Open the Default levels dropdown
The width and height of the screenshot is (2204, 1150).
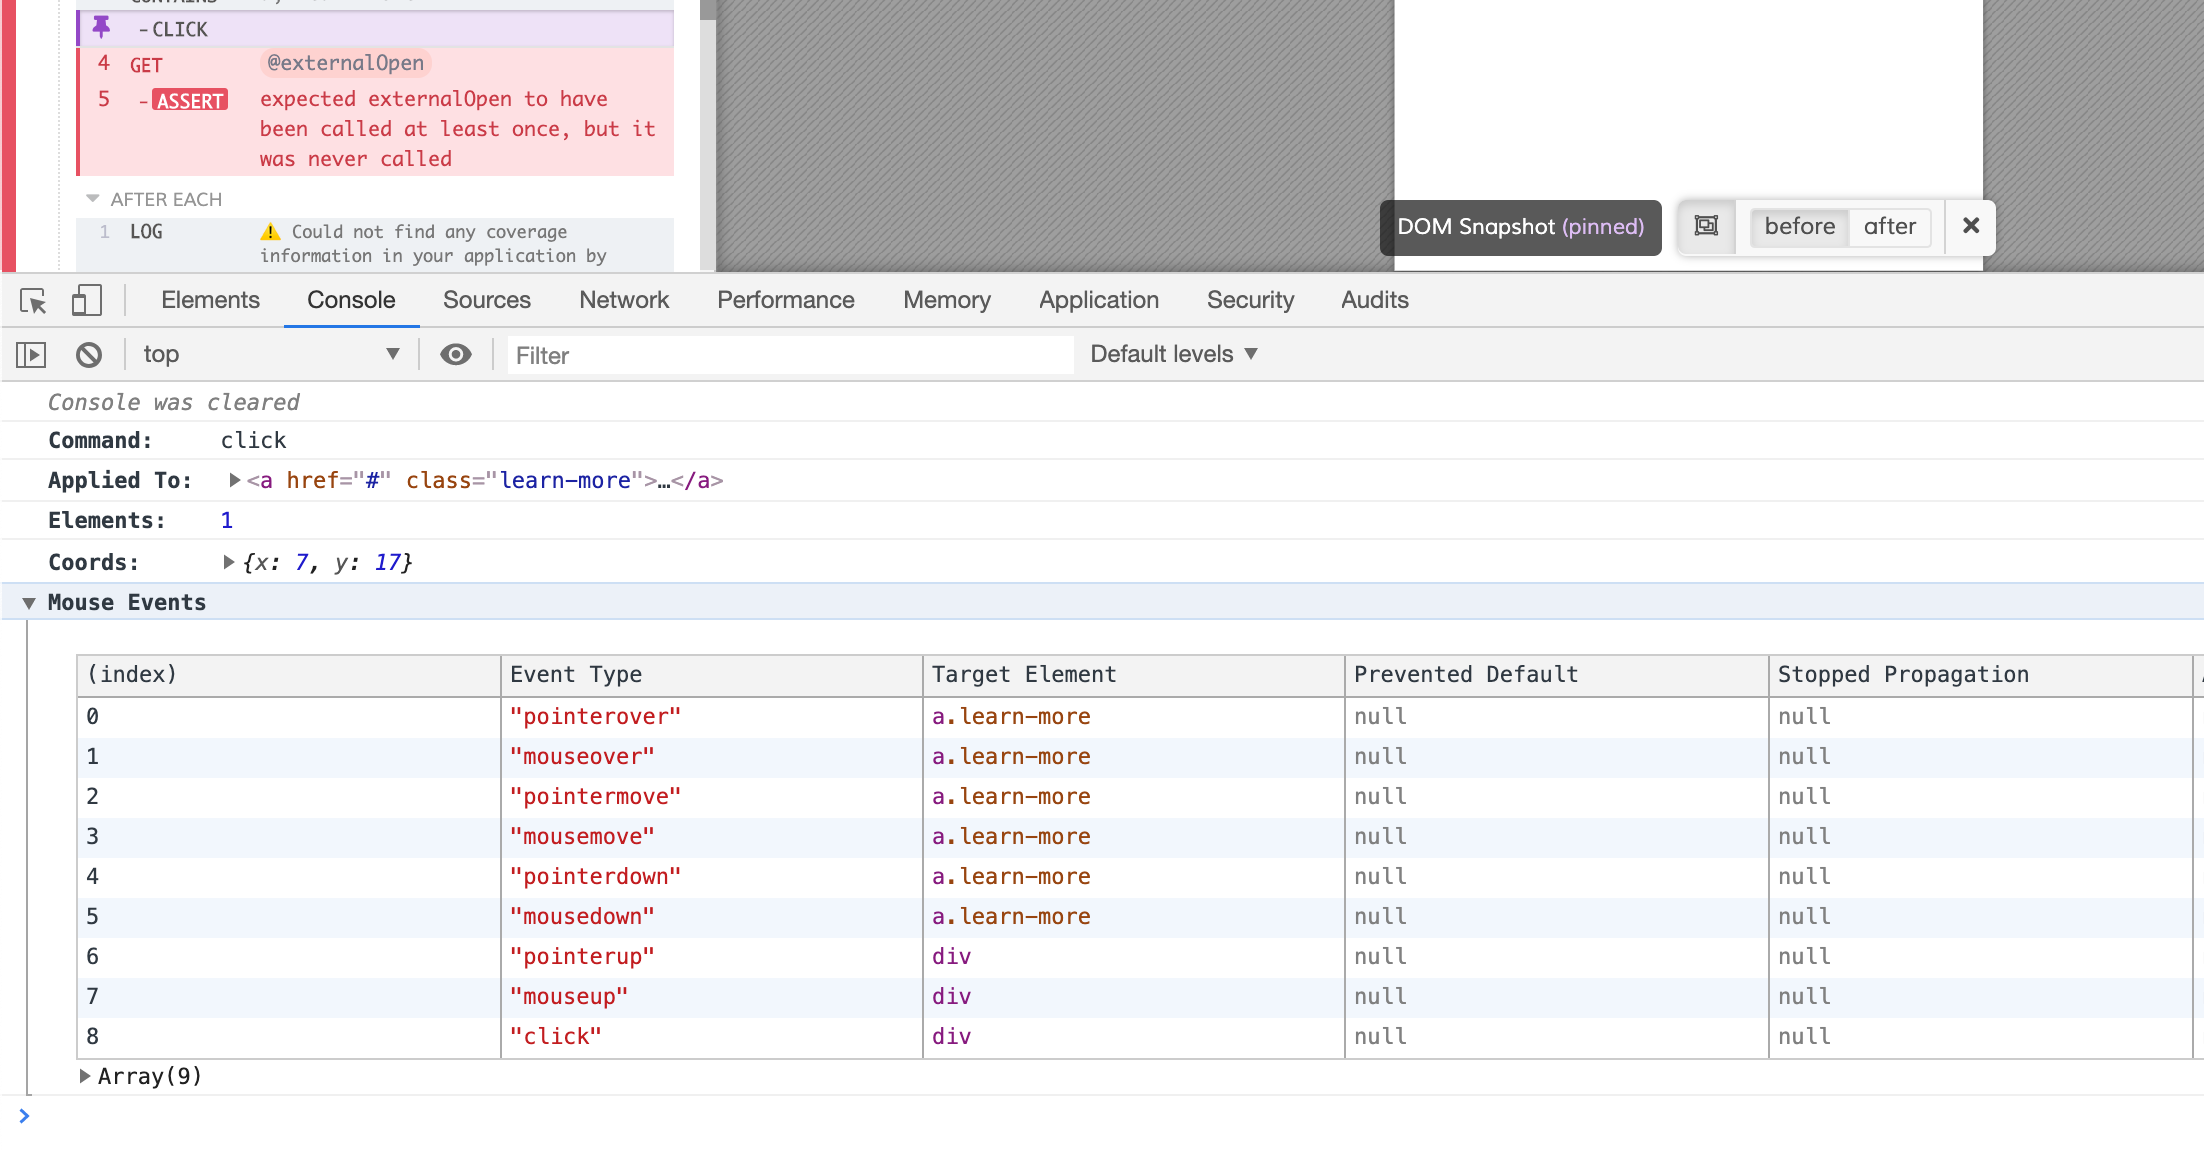pos(1172,354)
